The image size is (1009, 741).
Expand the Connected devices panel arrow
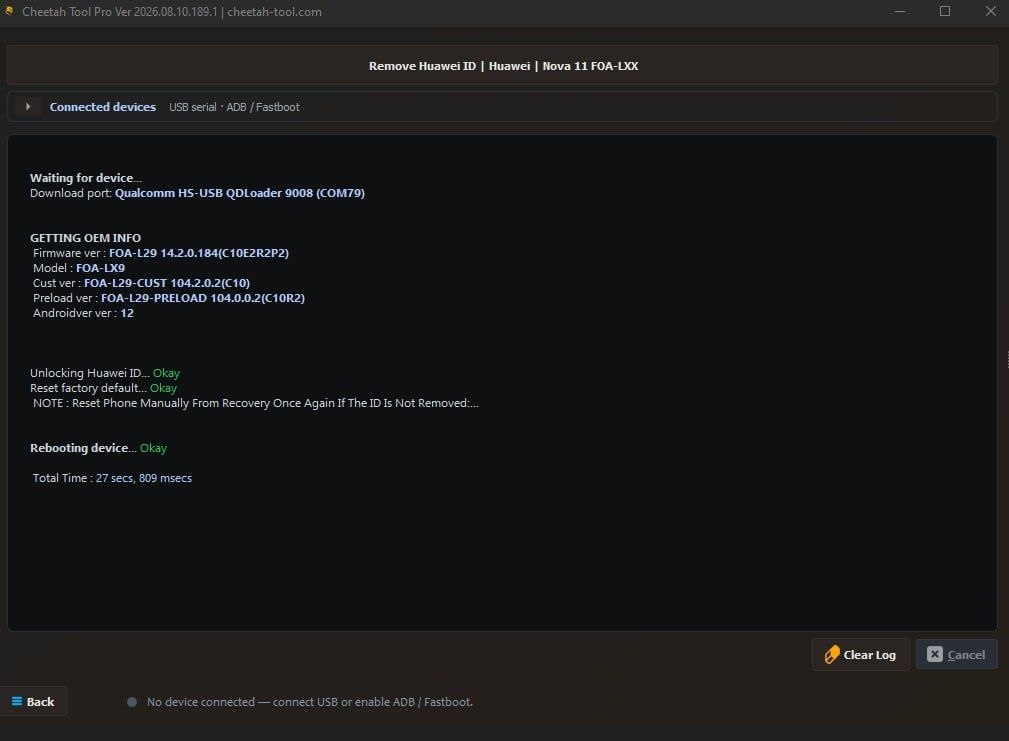click(x=28, y=107)
